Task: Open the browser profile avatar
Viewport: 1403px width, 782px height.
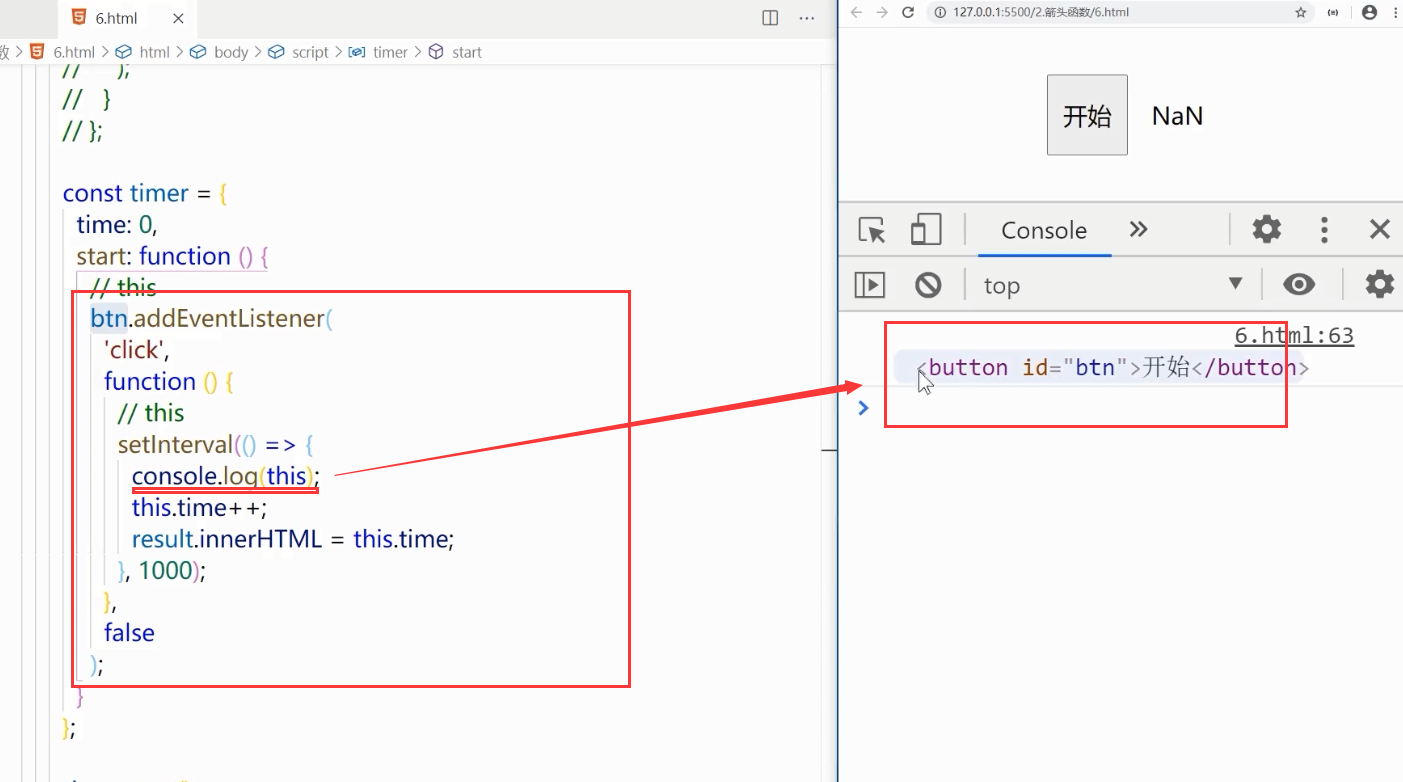Action: (x=1369, y=12)
